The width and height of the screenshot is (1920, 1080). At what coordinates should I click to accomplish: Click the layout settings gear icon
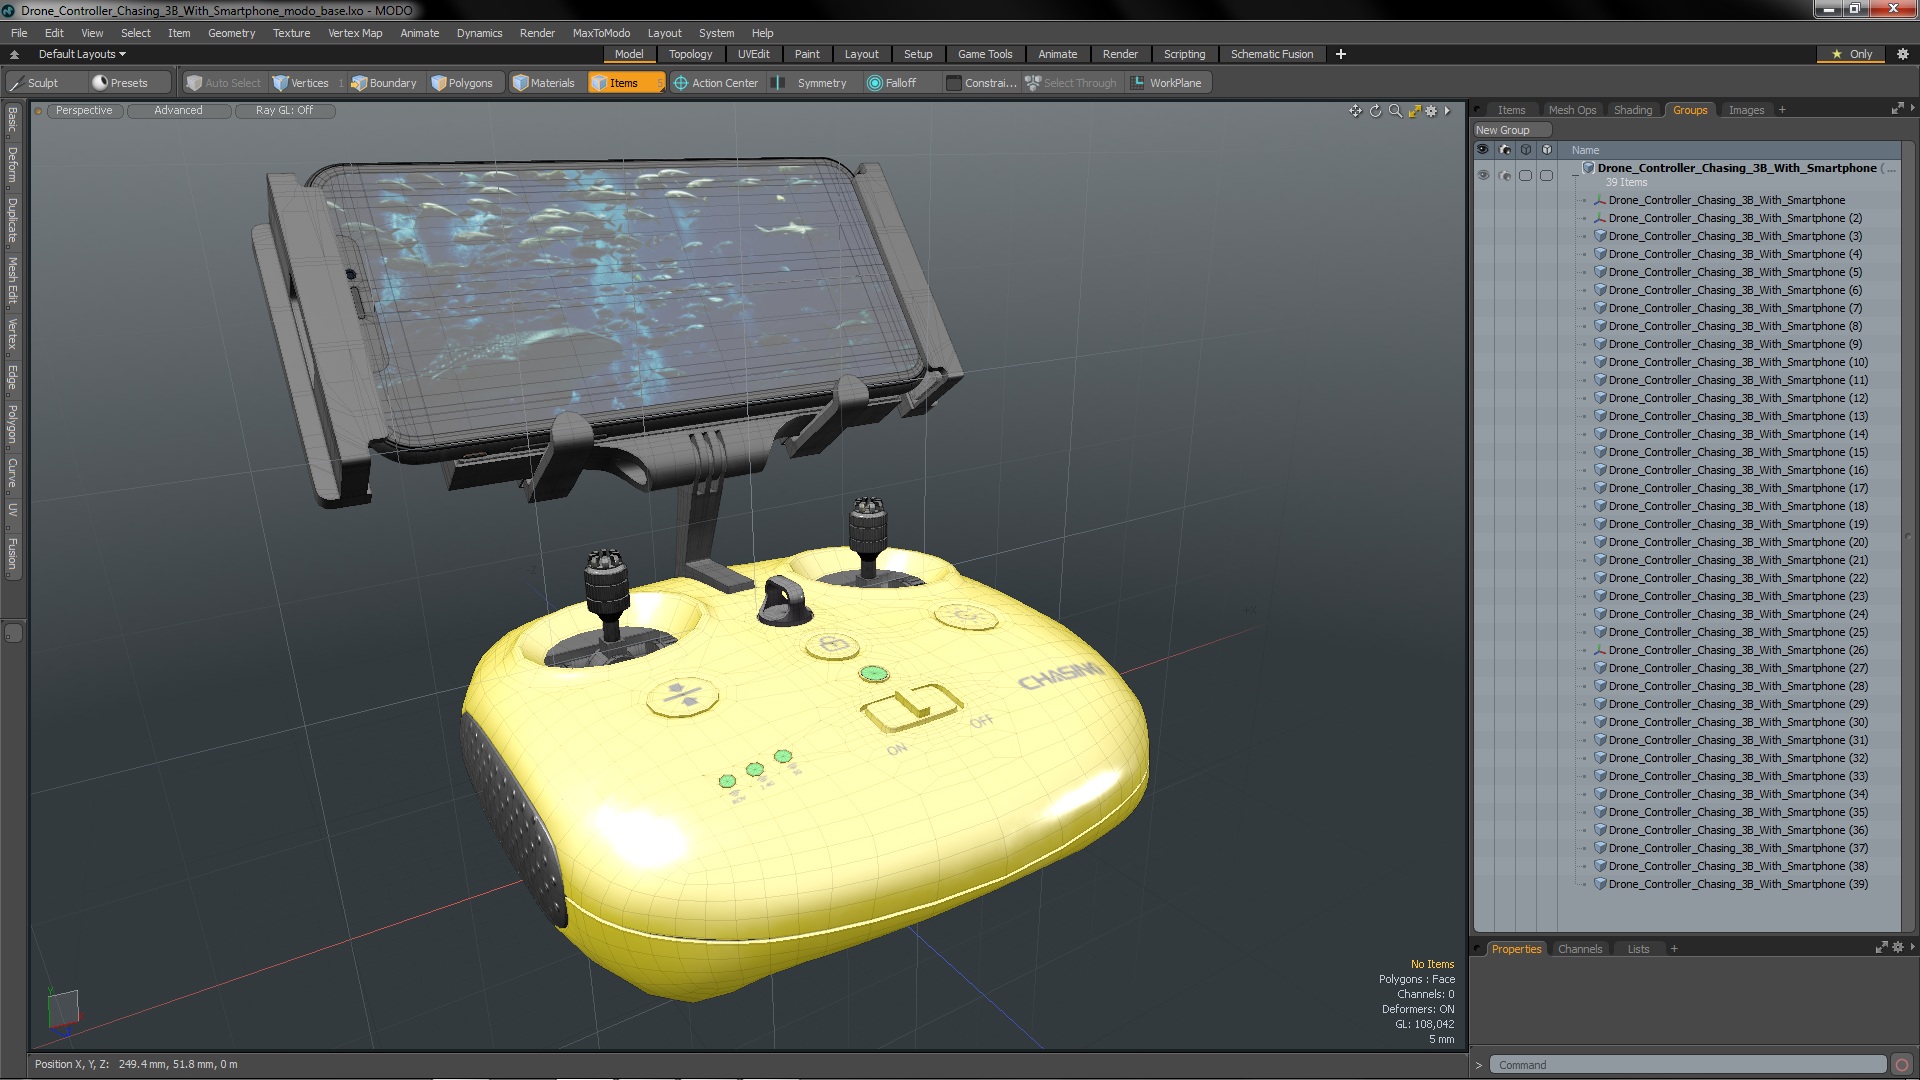pyautogui.click(x=1902, y=54)
